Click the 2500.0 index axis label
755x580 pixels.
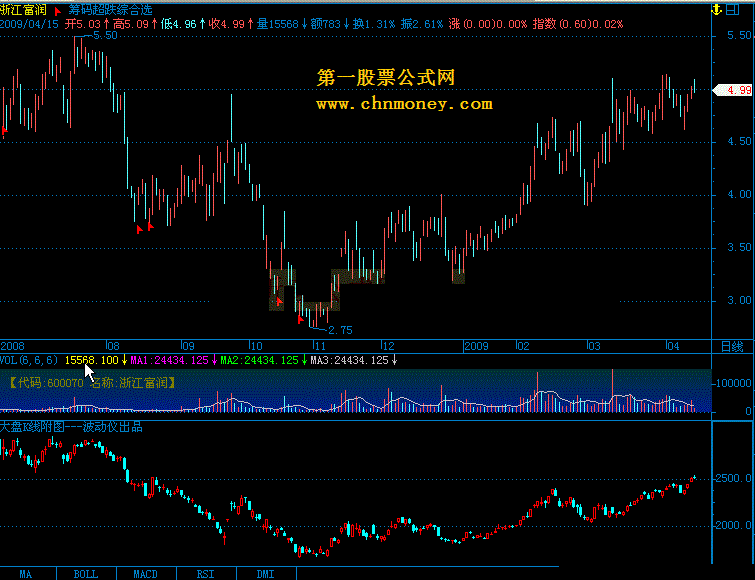click(x=734, y=478)
